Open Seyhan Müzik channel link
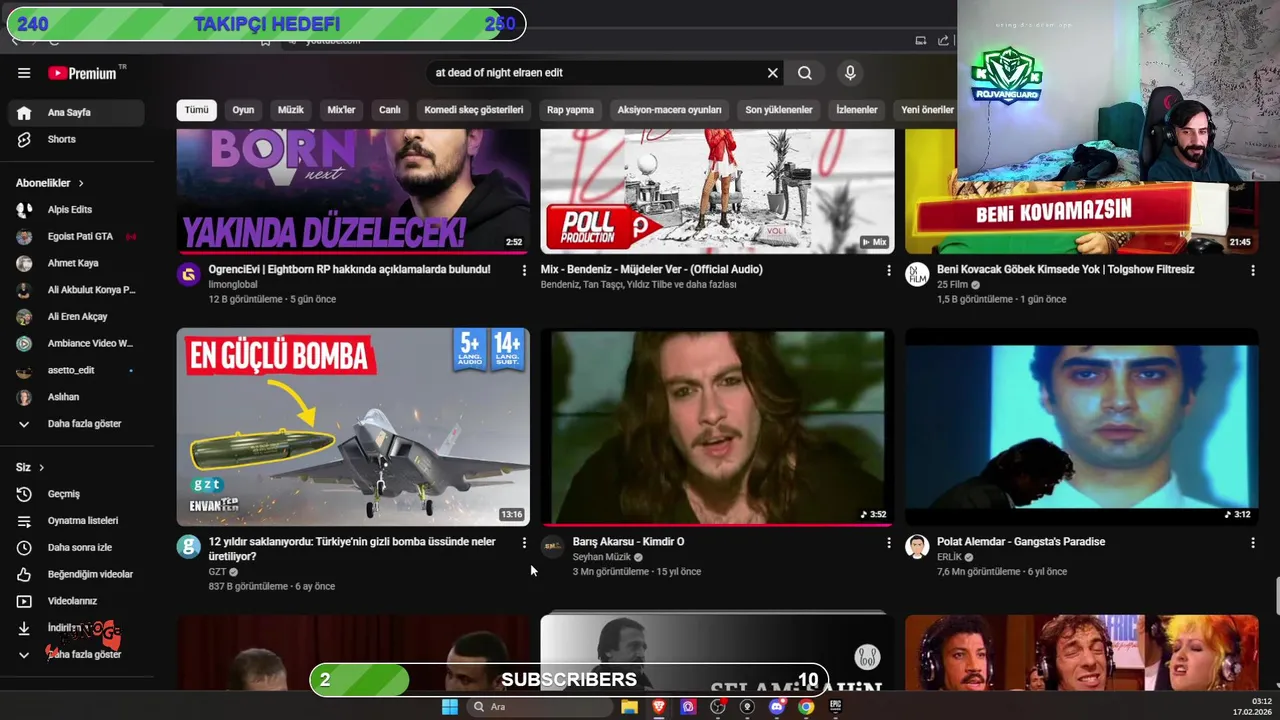This screenshot has height=720, width=1280. pyautogui.click(x=602, y=557)
